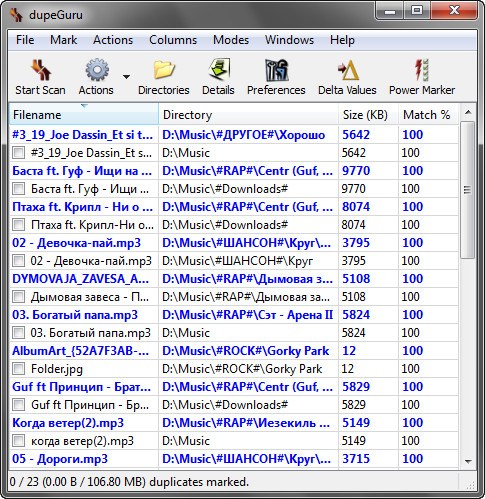The image size is (485, 499).
Task: Open the Actions gear icon
Action: pos(97,70)
